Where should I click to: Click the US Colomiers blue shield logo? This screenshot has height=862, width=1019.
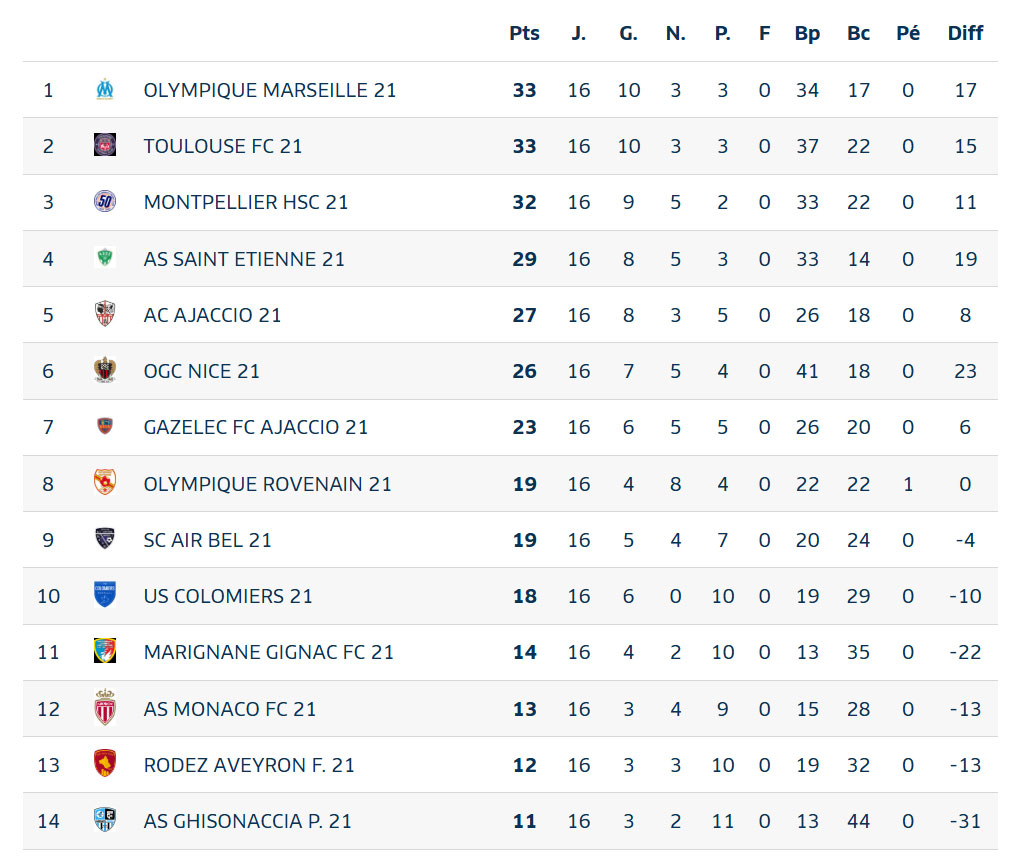105,595
